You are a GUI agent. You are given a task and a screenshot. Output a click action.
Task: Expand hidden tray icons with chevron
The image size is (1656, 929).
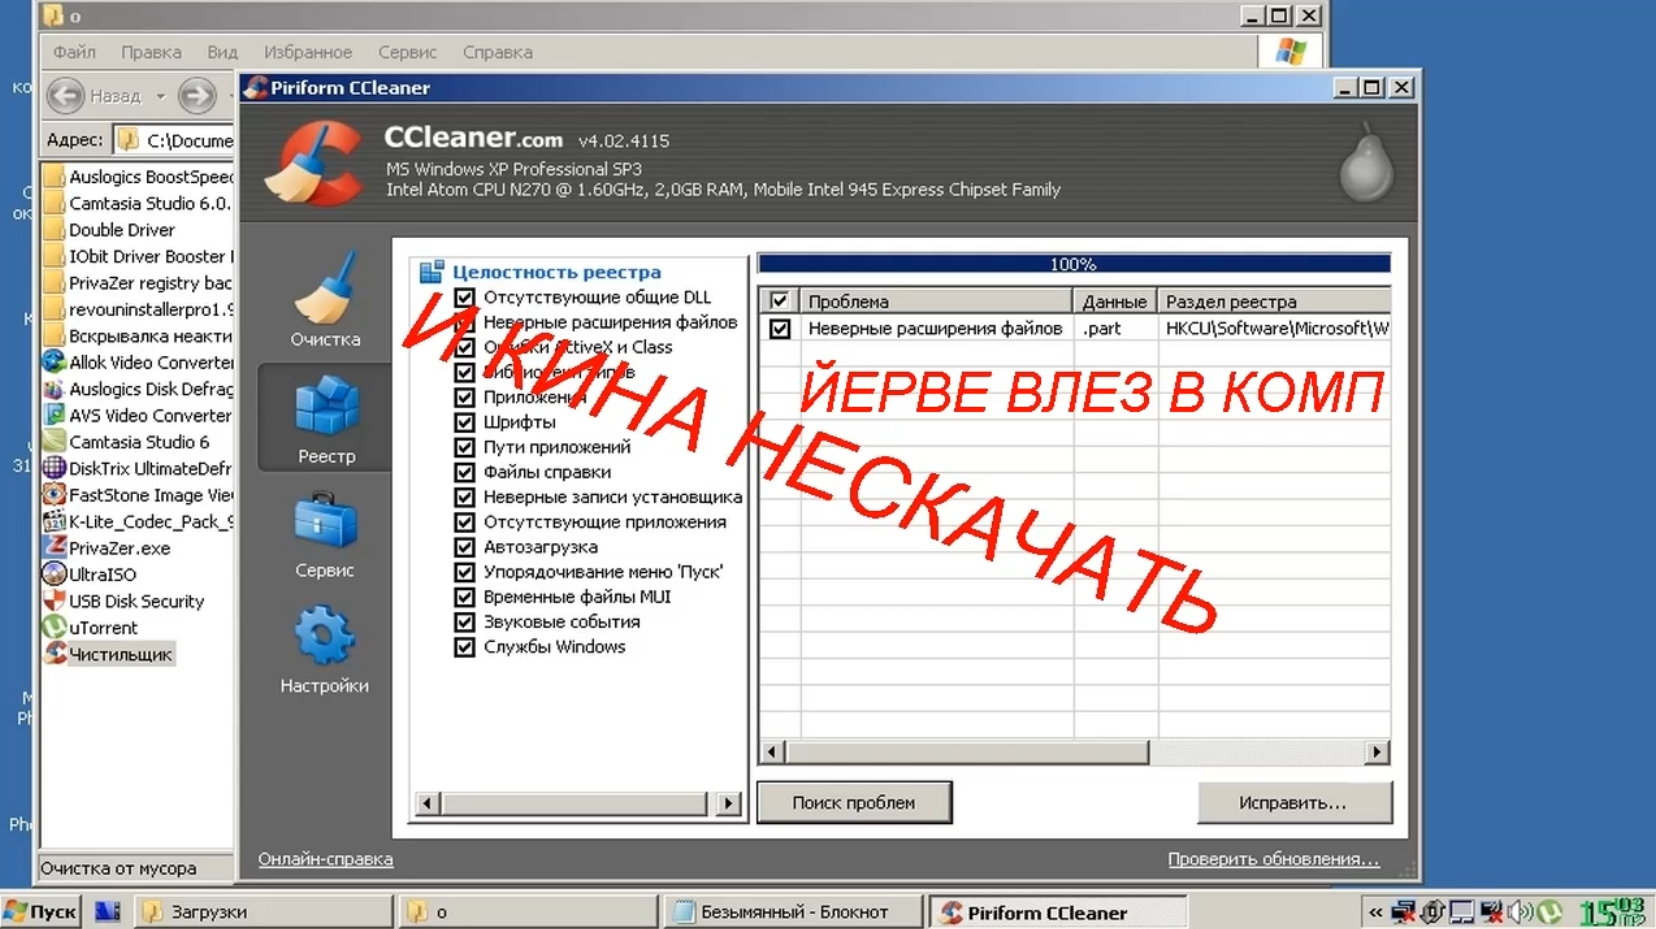(1375, 912)
